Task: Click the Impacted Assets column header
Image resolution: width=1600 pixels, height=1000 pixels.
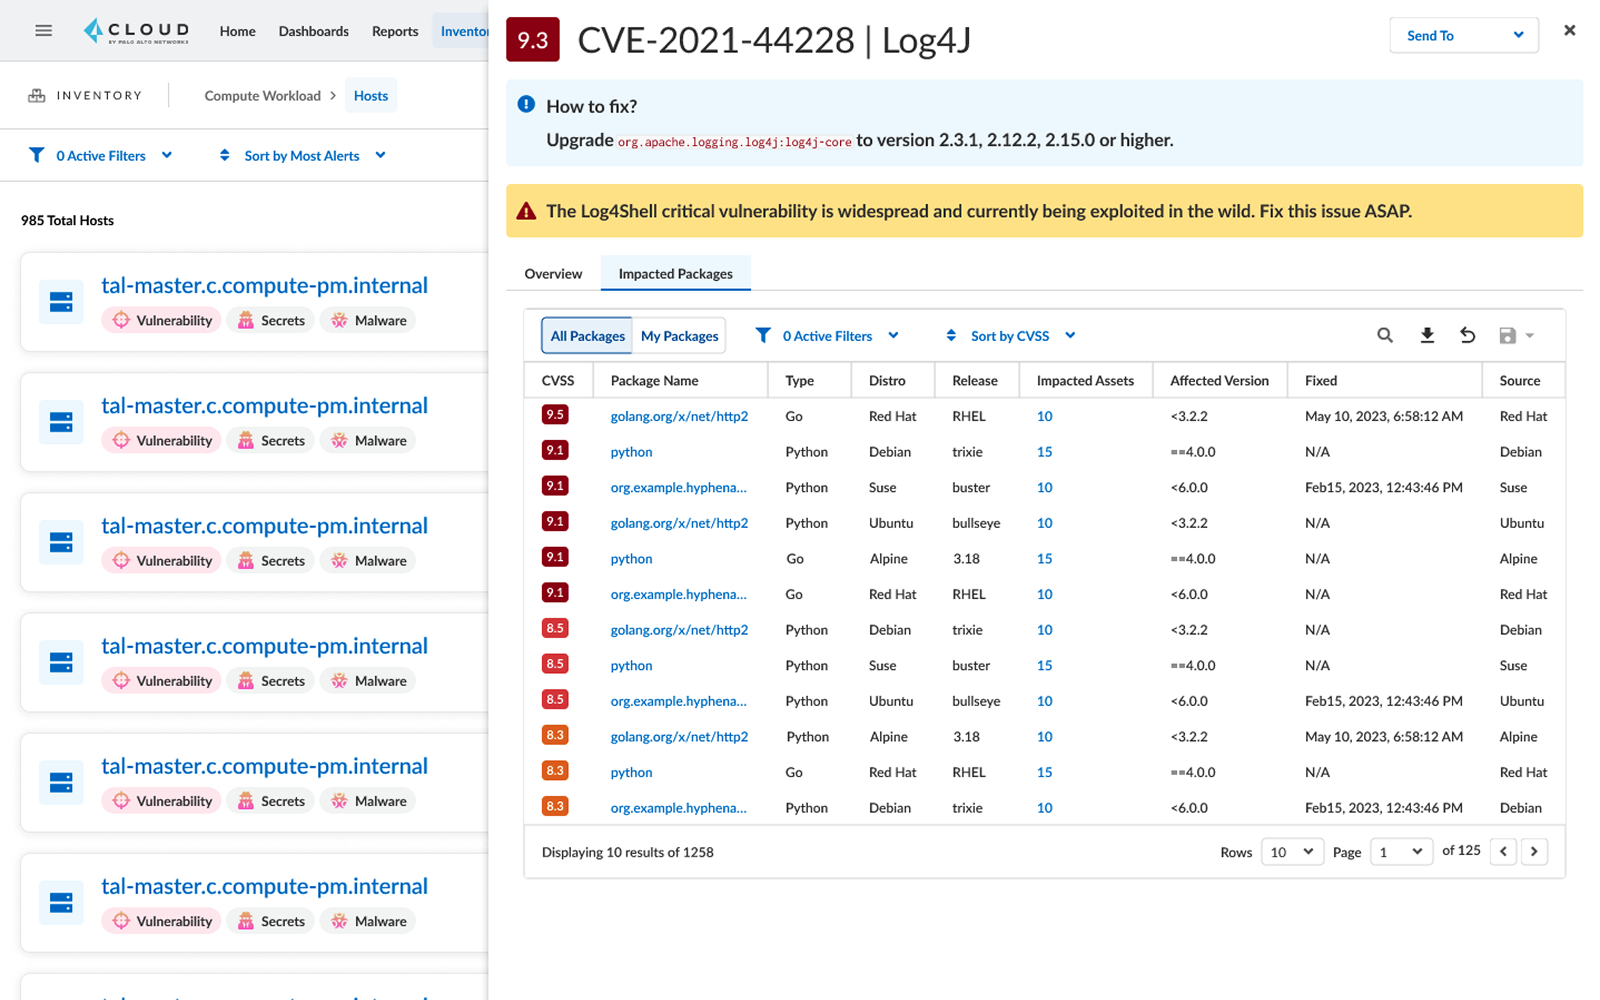Action: [1085, 380]
